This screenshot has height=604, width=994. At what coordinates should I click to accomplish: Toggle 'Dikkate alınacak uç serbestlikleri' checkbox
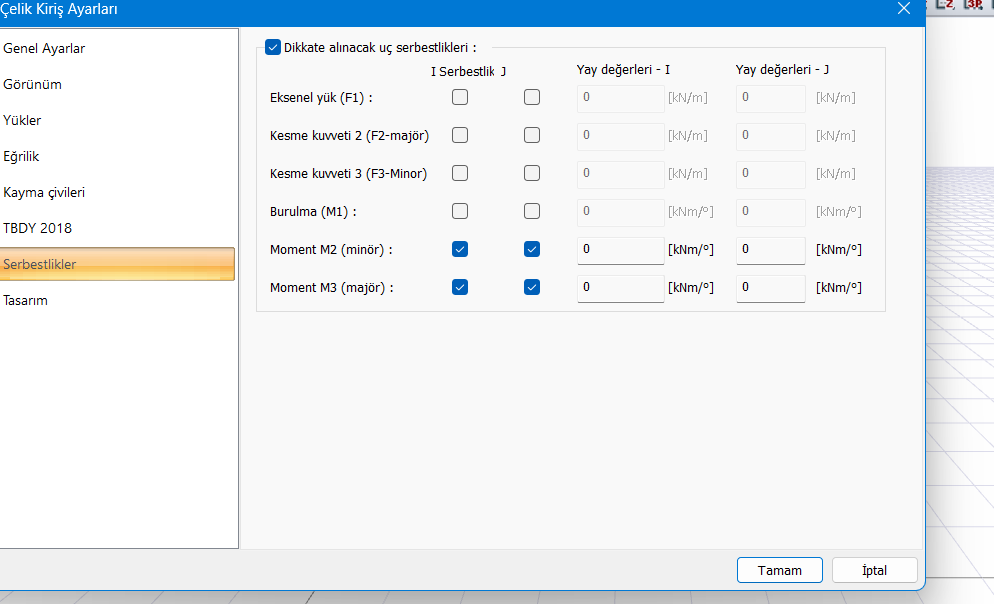(273, 46)
